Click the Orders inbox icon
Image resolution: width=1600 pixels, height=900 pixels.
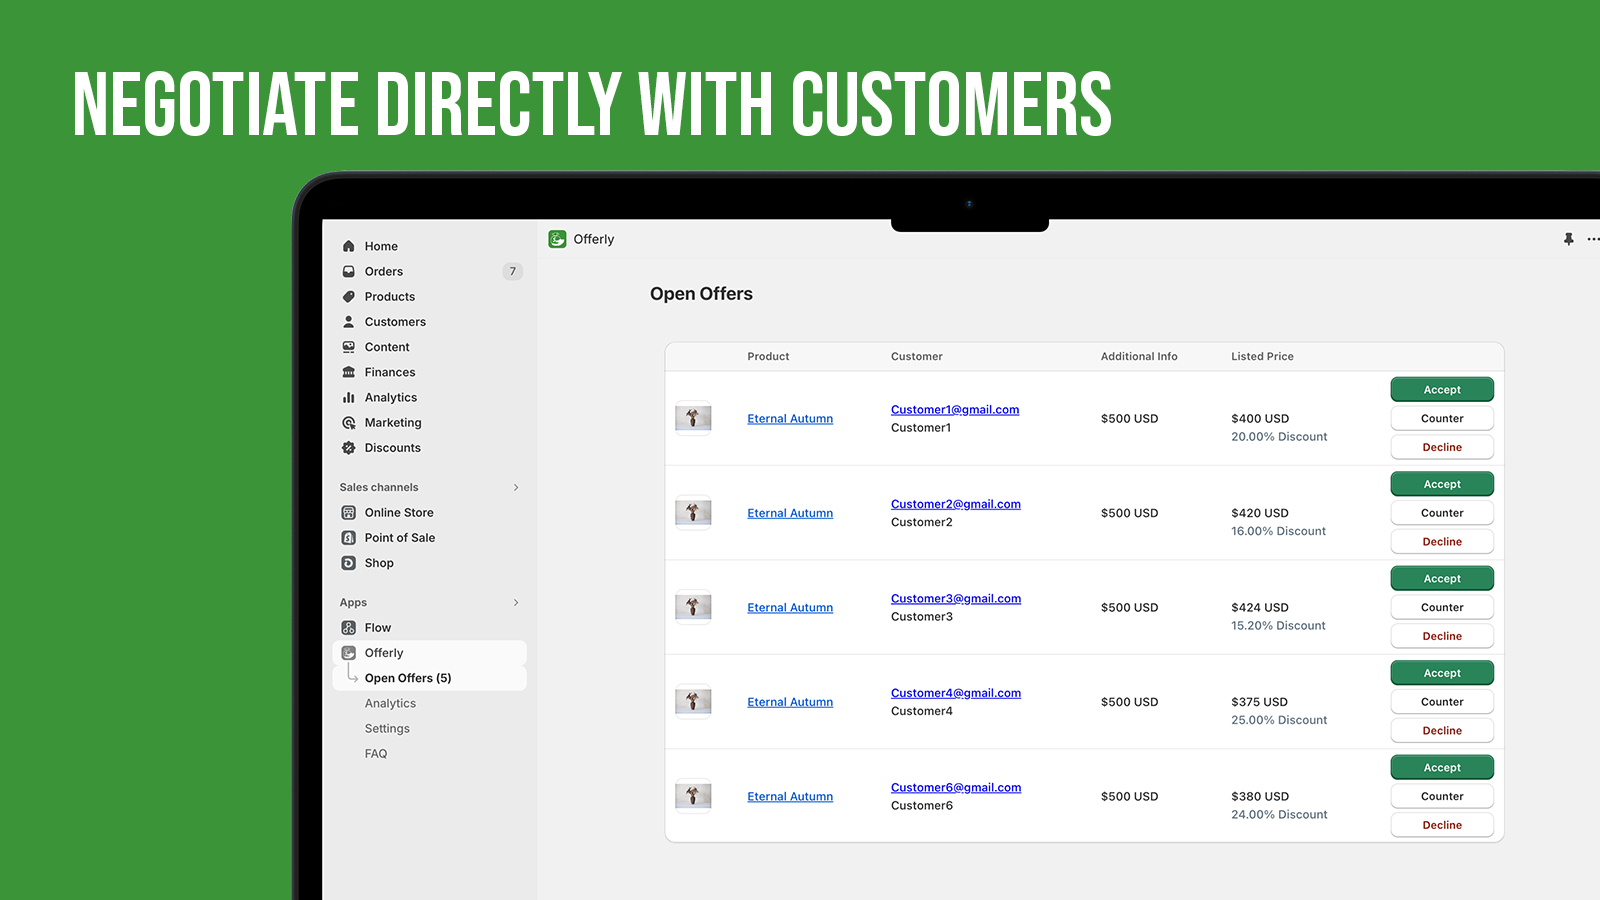click(x=349, y=271)
